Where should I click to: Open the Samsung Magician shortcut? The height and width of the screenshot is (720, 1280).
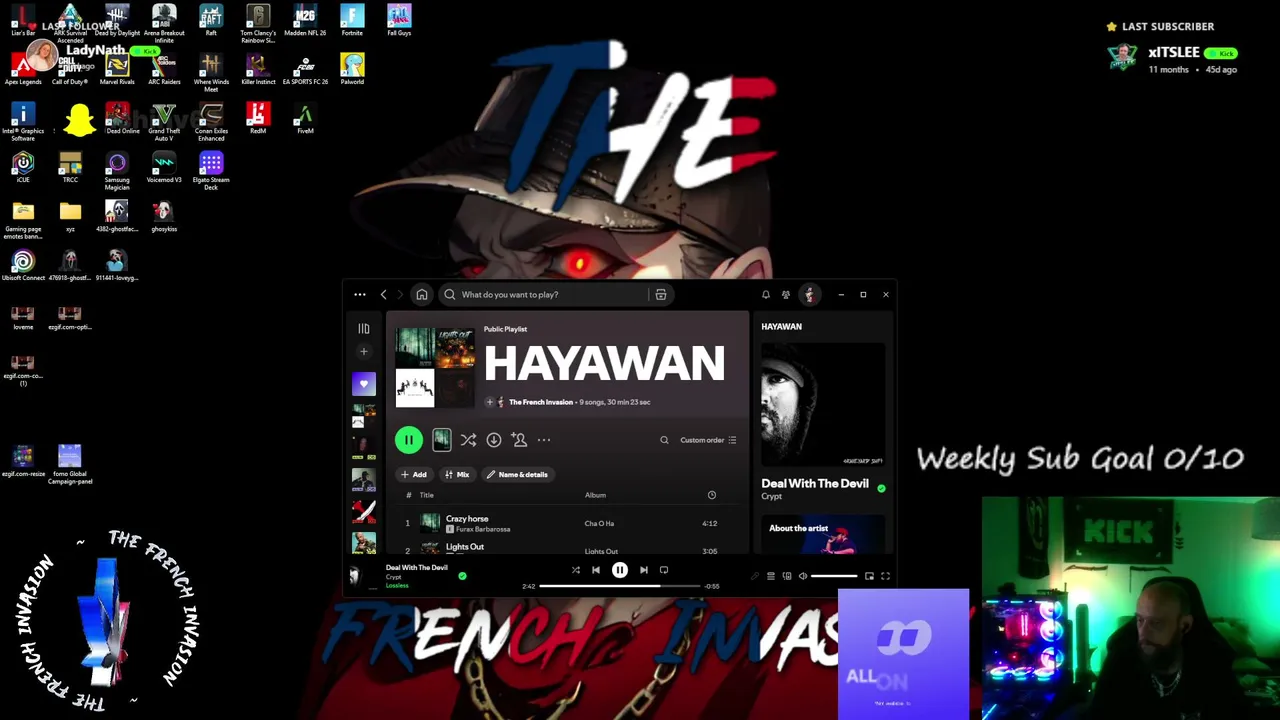pos(117,170)
